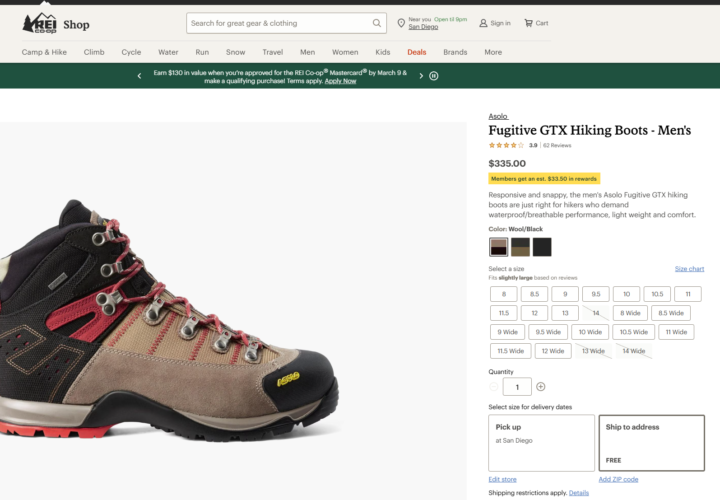Select size 9.5 Wide
This screenshot has height=500, width=720.
pyautogui.click(x=548, y=332)
